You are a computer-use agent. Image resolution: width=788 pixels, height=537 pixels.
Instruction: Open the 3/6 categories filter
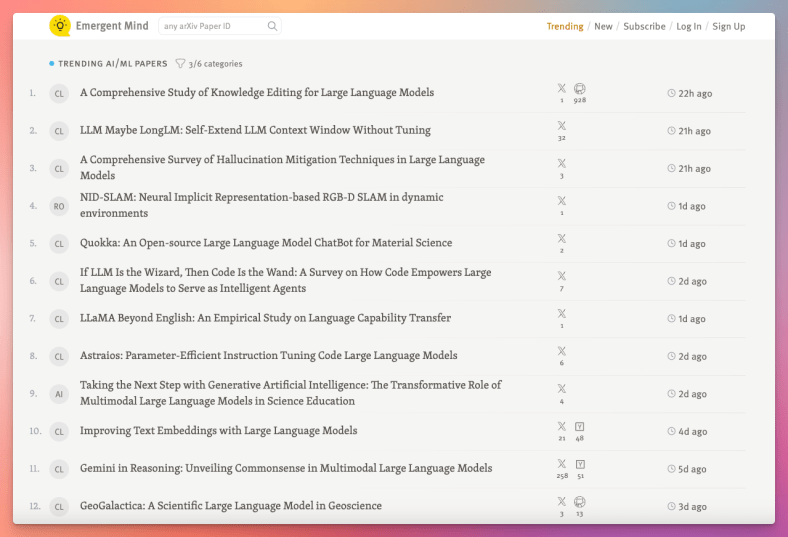209,63
